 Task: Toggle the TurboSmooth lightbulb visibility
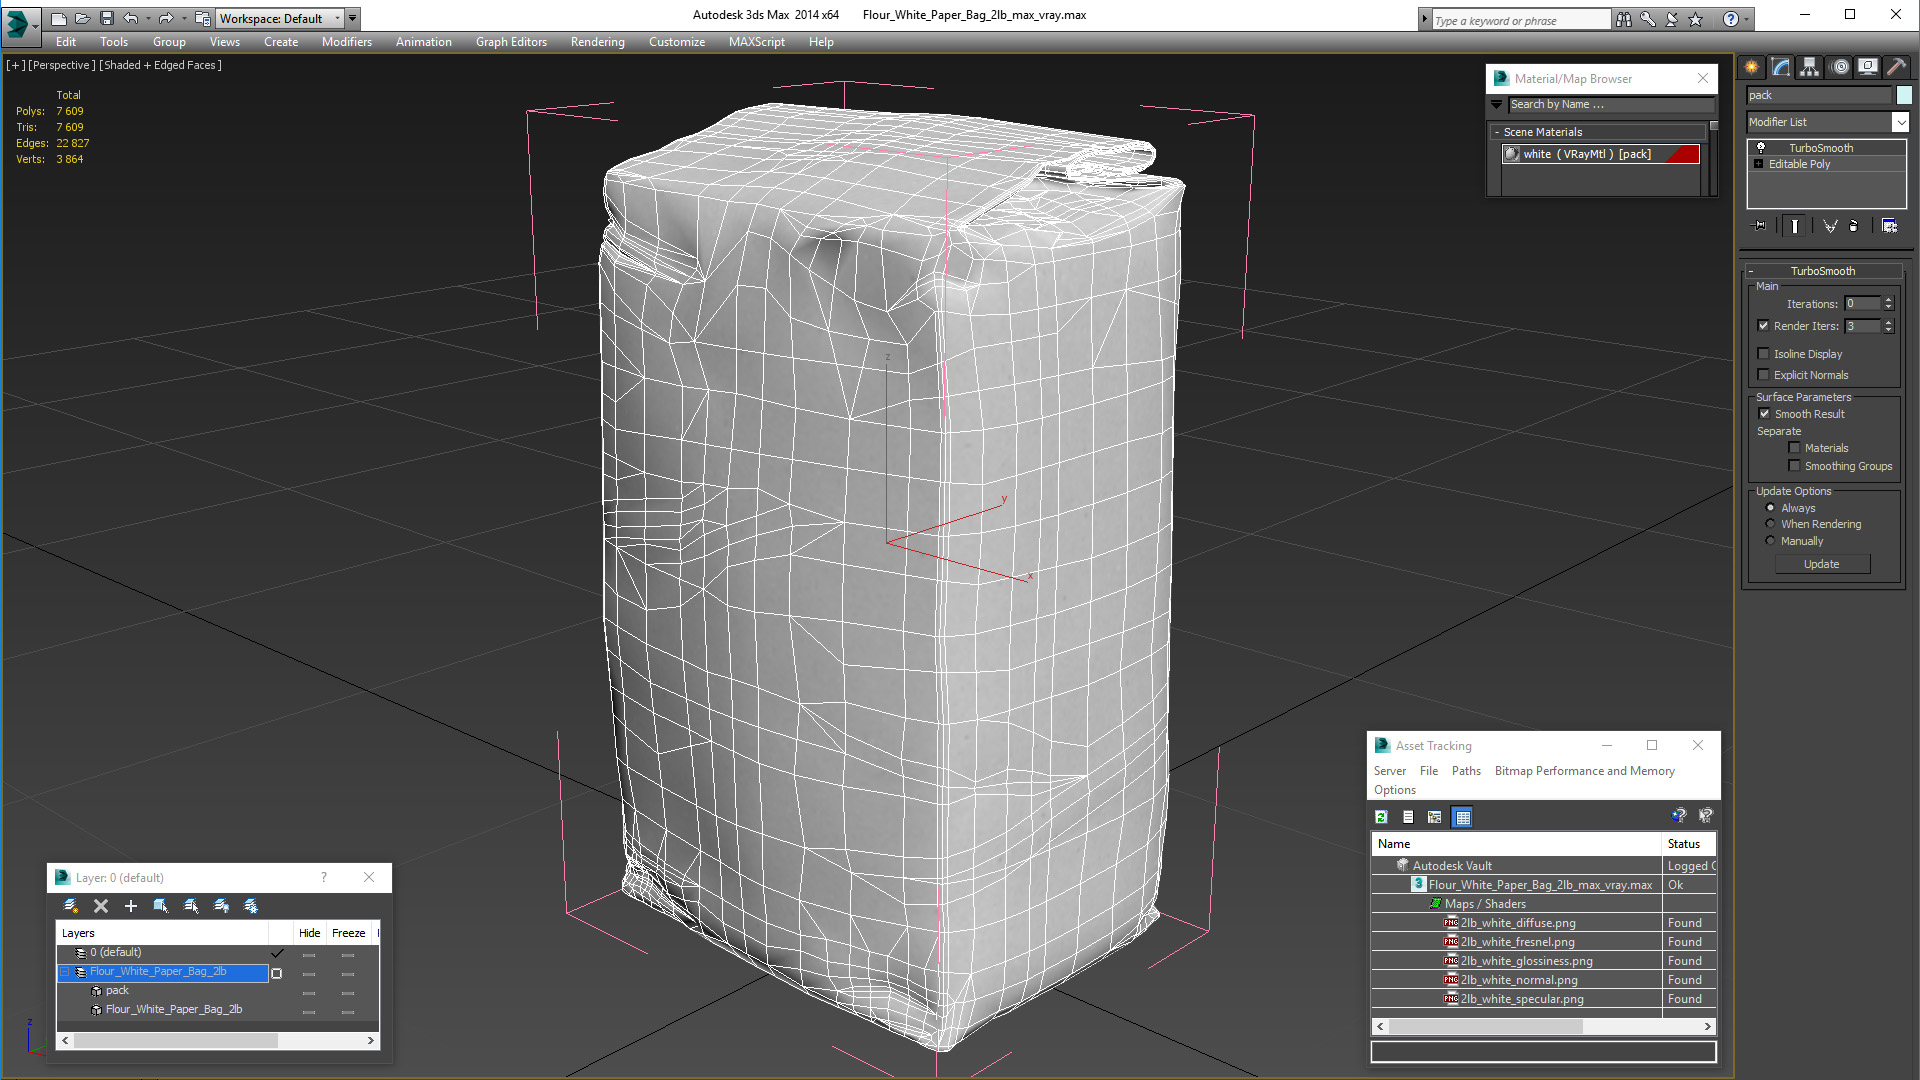(x=1761, y=148)
